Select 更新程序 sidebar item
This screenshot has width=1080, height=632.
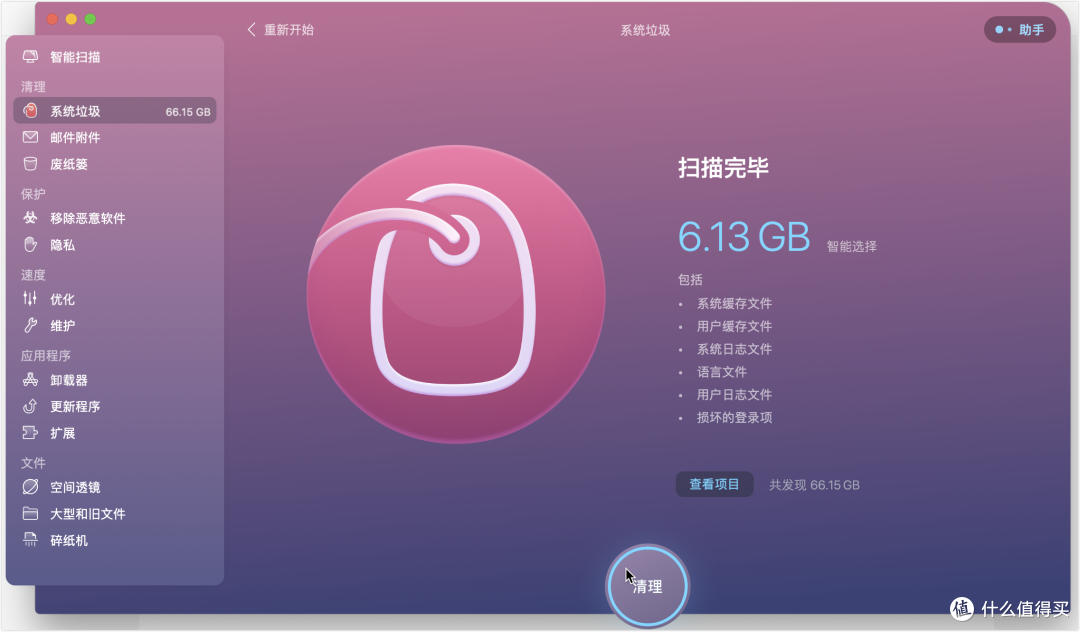[114, 406]
